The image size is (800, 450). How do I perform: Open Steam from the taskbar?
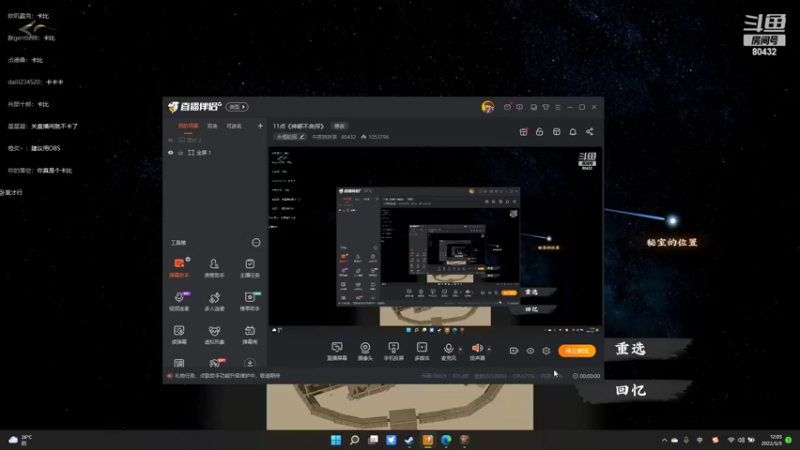click(409, 440)
